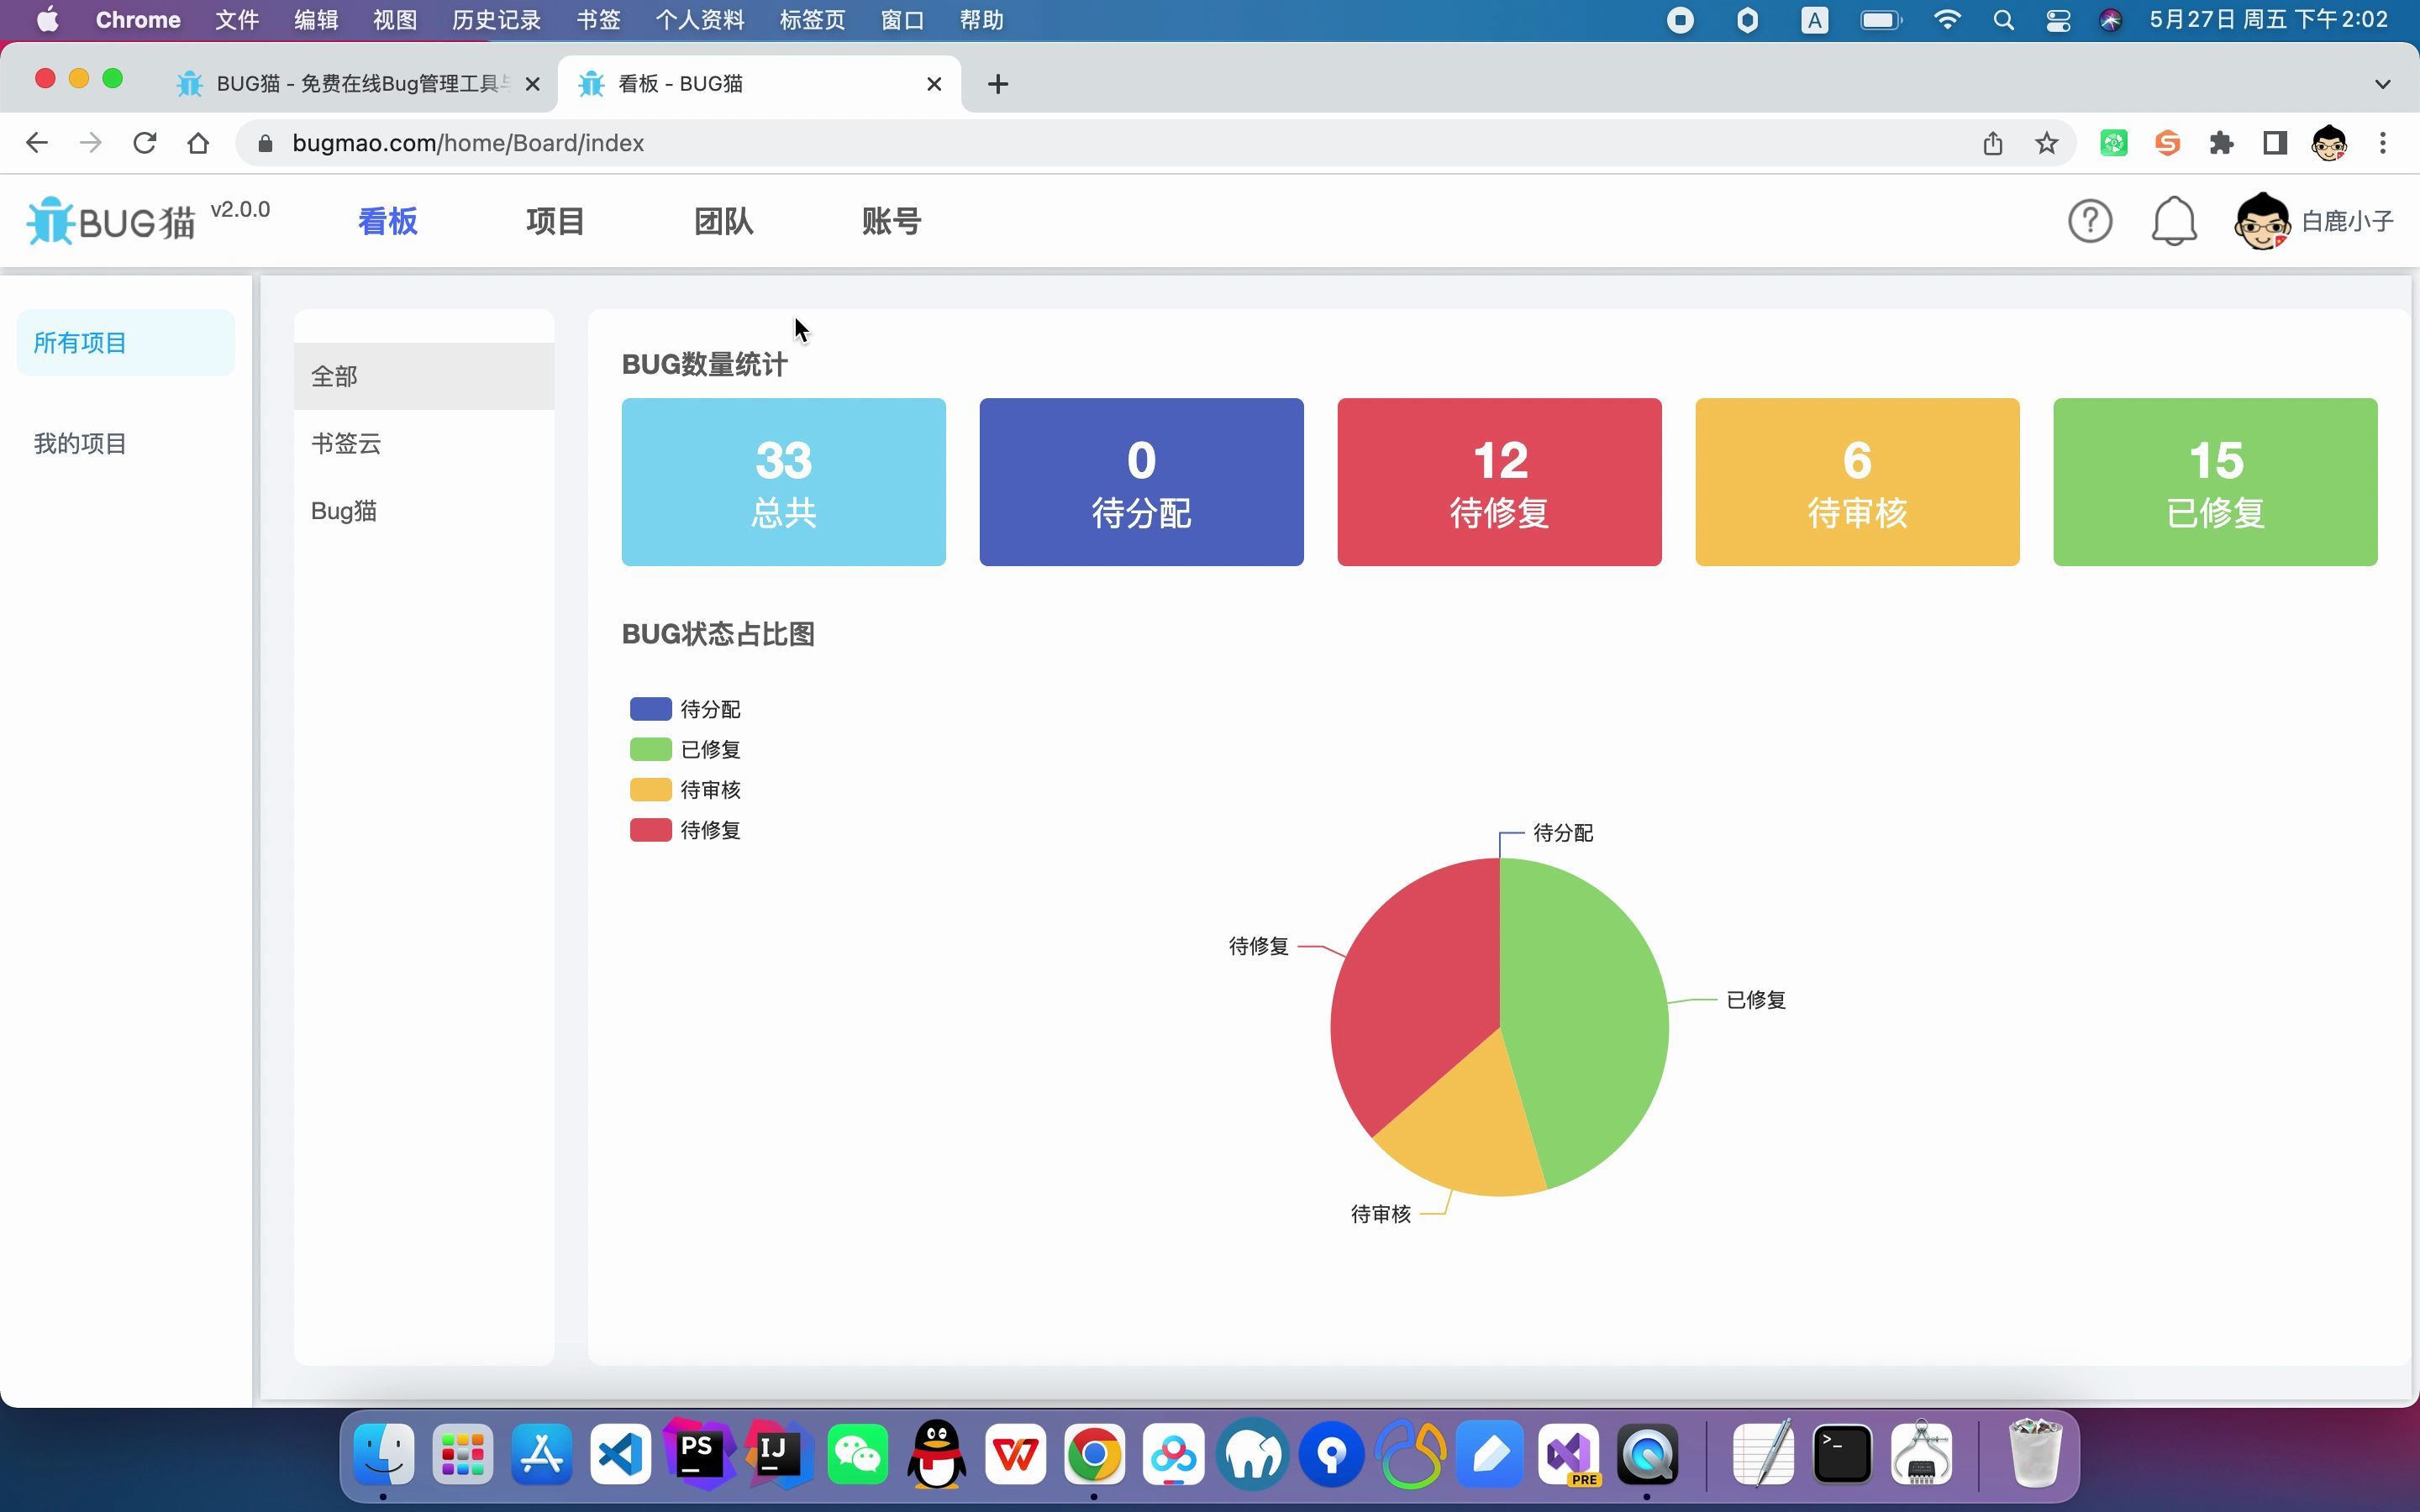
Task: Select the 已修复 status legend icon
Action: 650,749
